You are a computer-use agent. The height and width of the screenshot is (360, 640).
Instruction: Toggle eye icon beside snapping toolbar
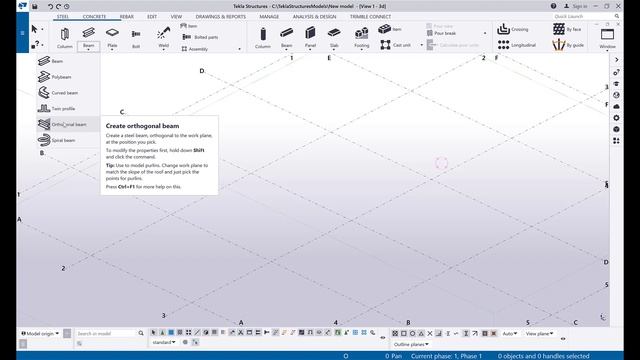pyautogui.click(x=563, y=338)
